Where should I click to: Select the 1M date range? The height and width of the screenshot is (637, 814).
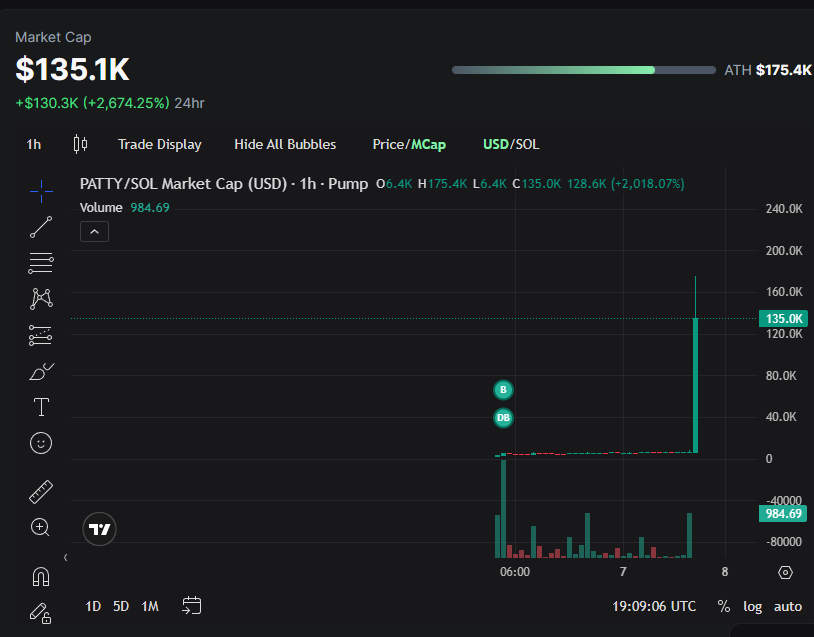click(150, 606)
